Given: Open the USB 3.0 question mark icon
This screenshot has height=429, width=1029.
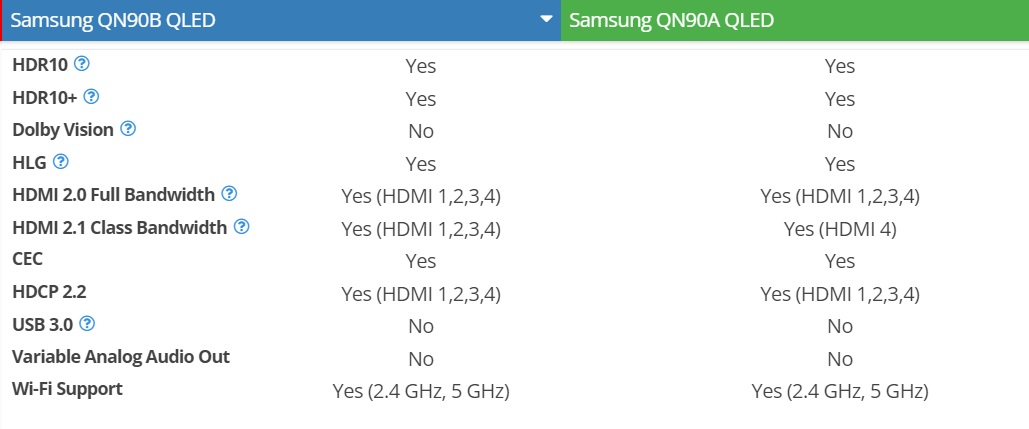Looking at the screenshot, I should 87,324.
